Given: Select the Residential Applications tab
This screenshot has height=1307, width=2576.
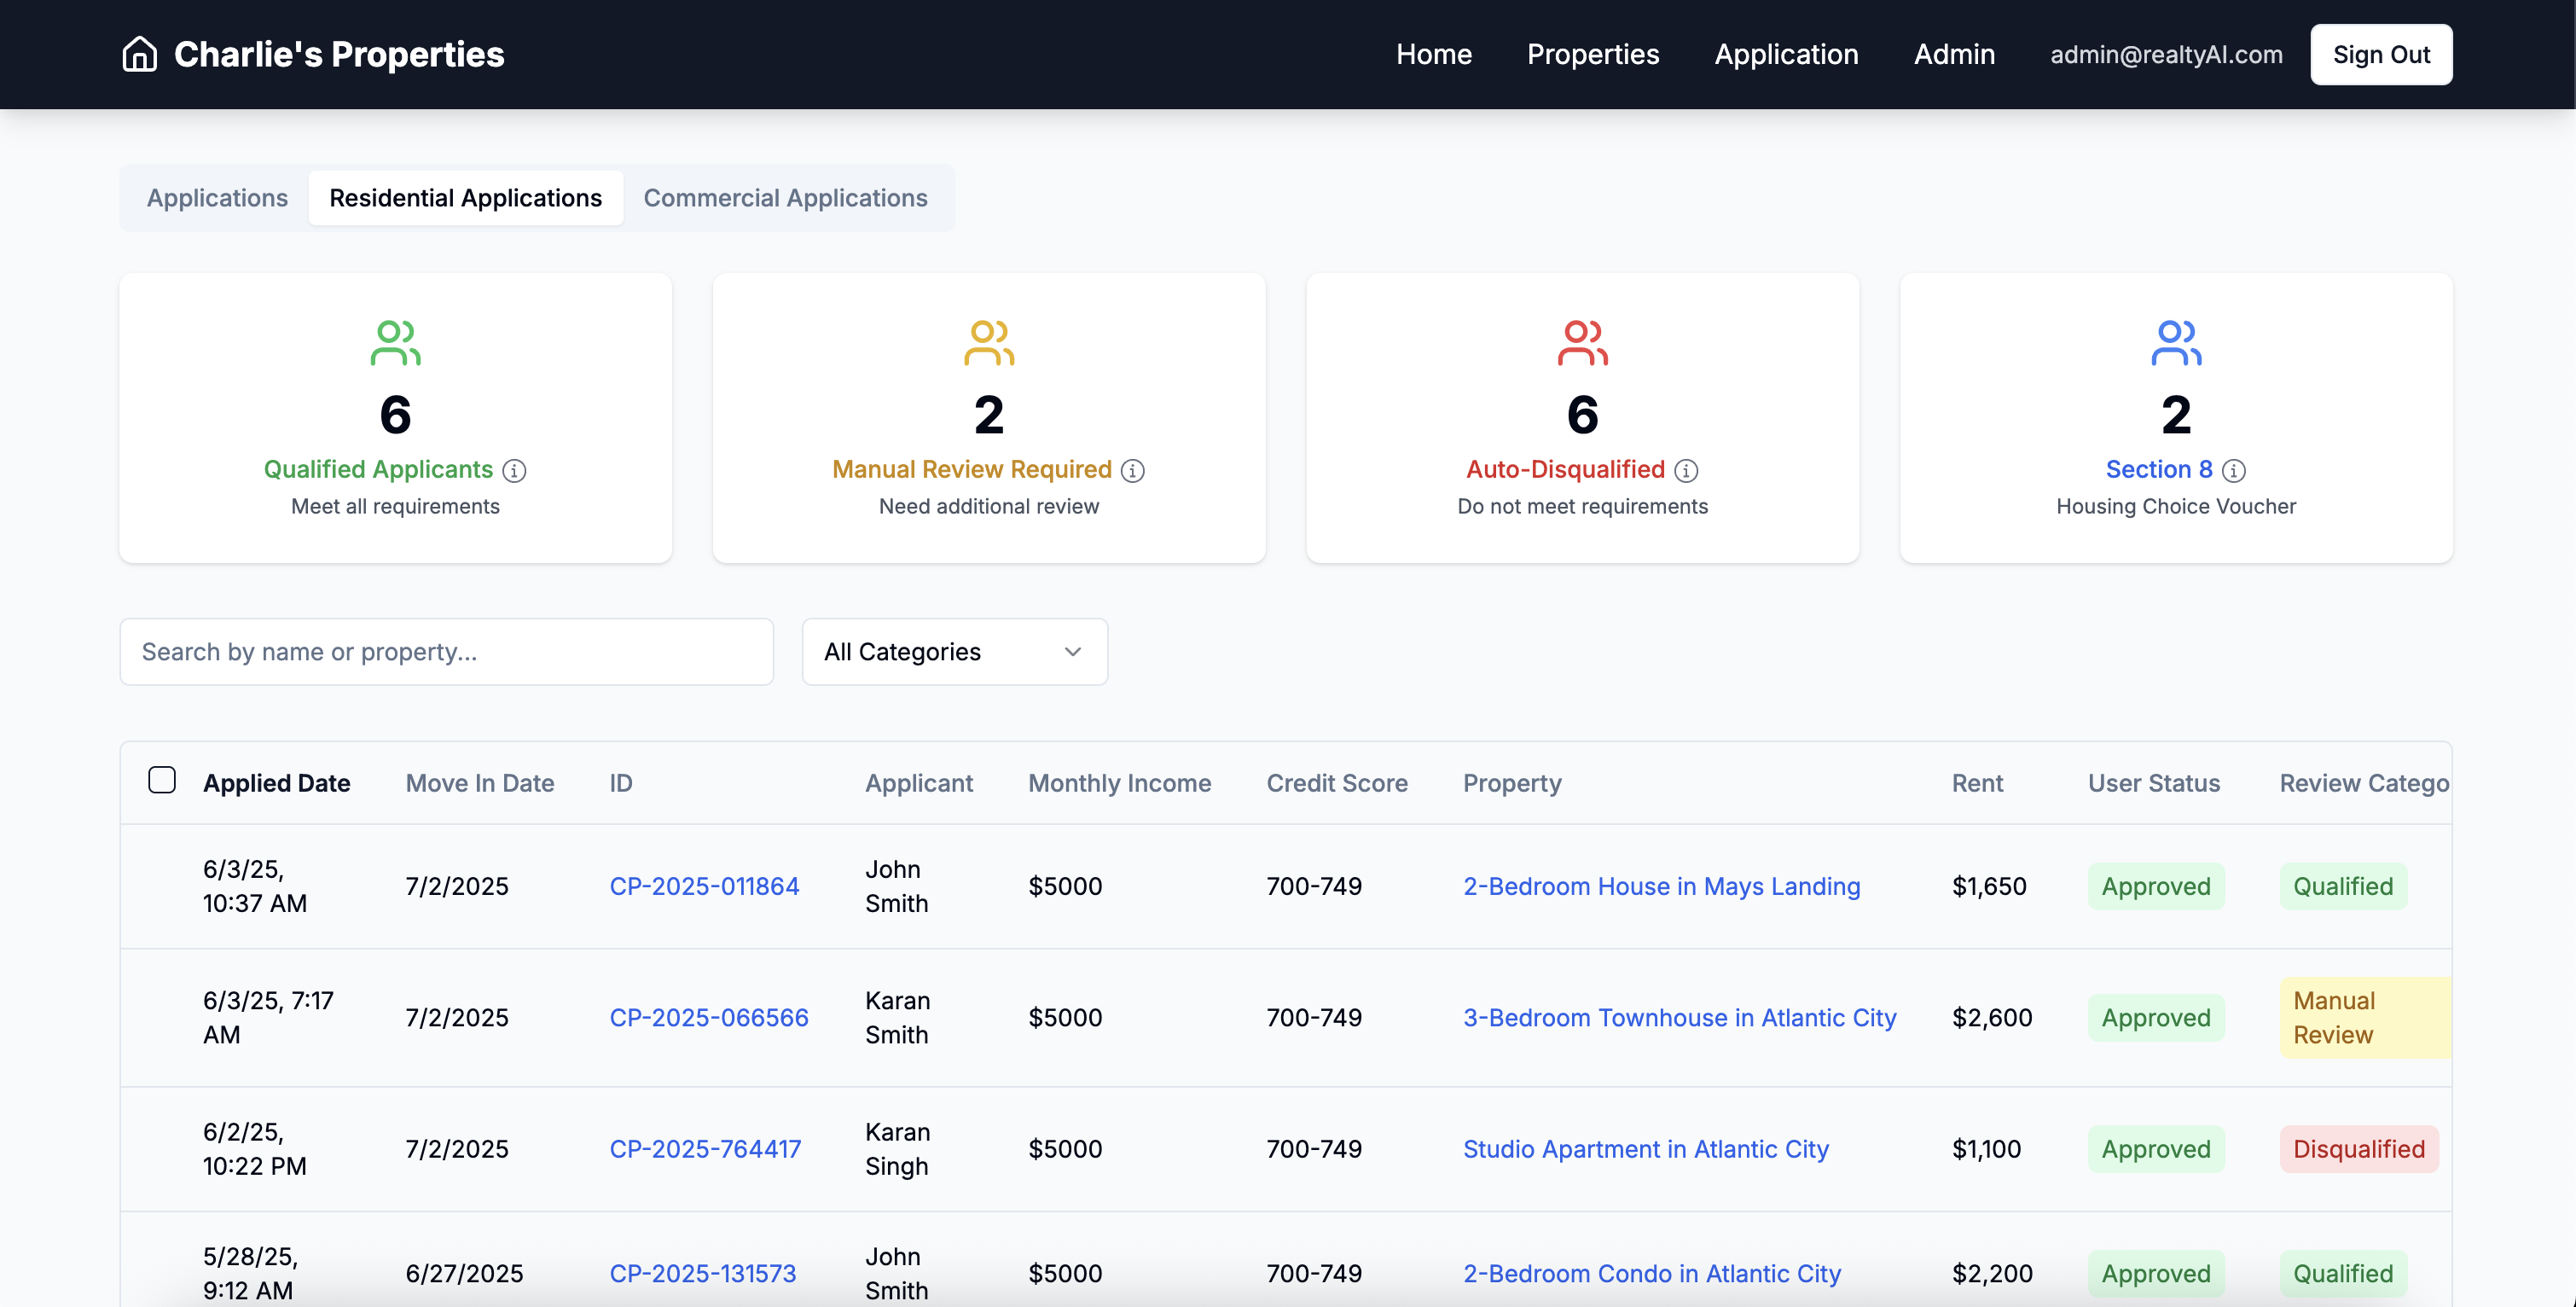Looking at the screenshot, I should (x=466, y=198).
